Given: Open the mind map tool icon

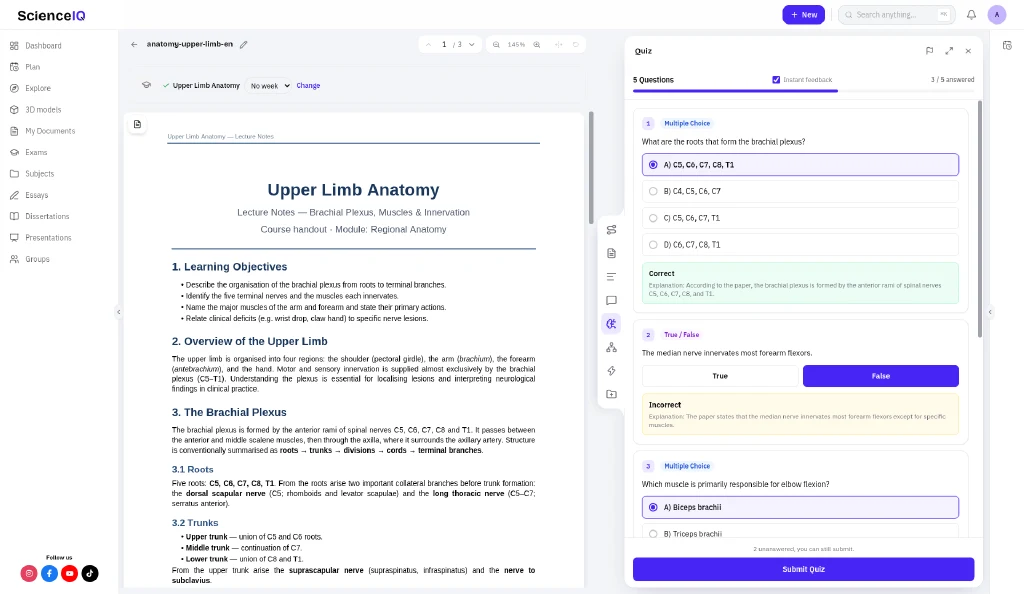Looking at the screenshot, I should pyautogui.click(x=611, y=347).
